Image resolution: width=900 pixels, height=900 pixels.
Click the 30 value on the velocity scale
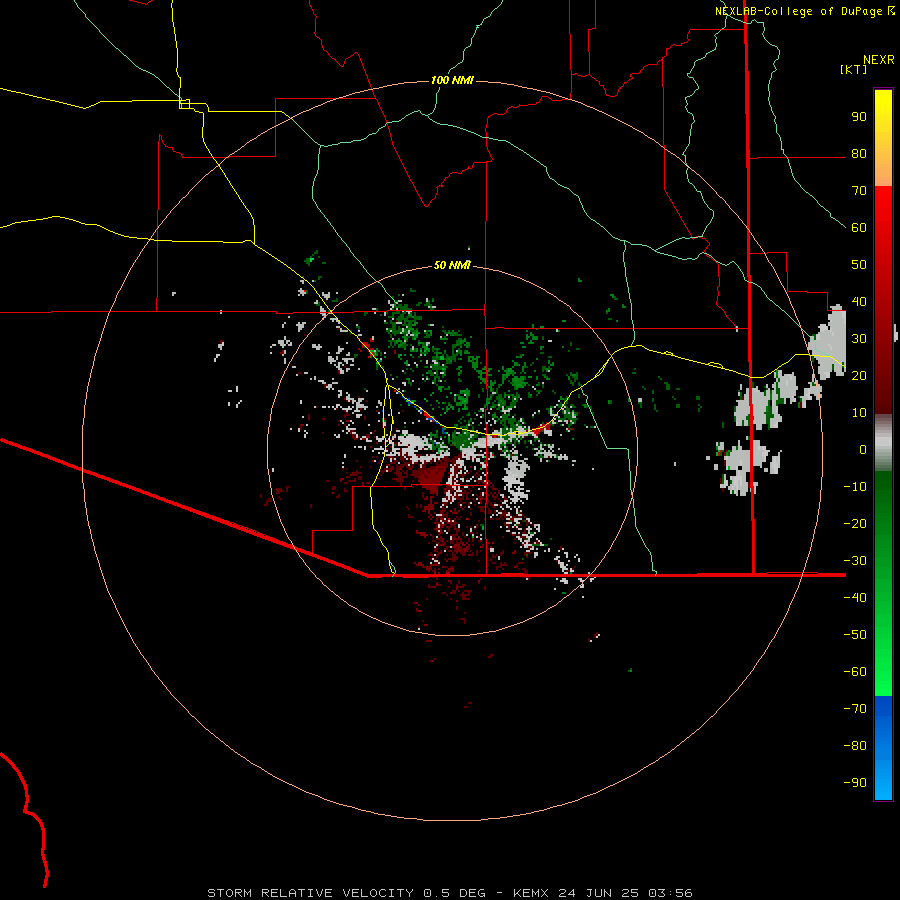point(859,339)
